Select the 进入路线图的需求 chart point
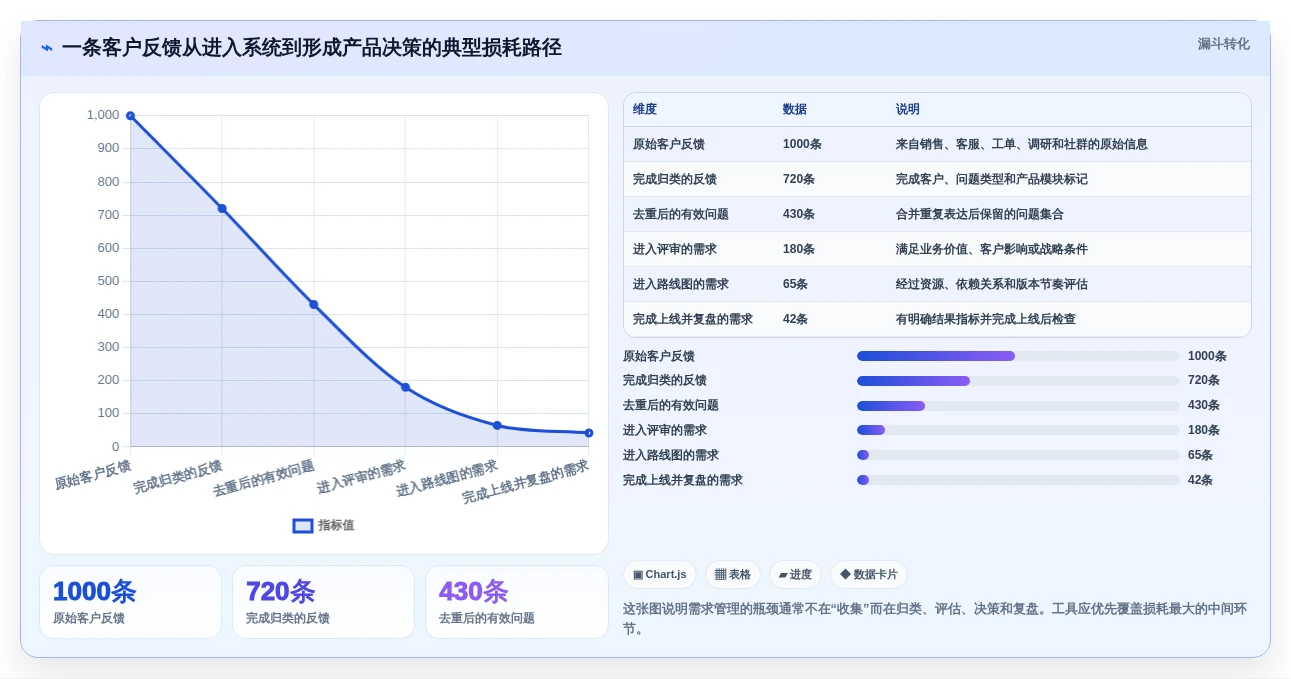1291x679 pixels. click(497, 425)
